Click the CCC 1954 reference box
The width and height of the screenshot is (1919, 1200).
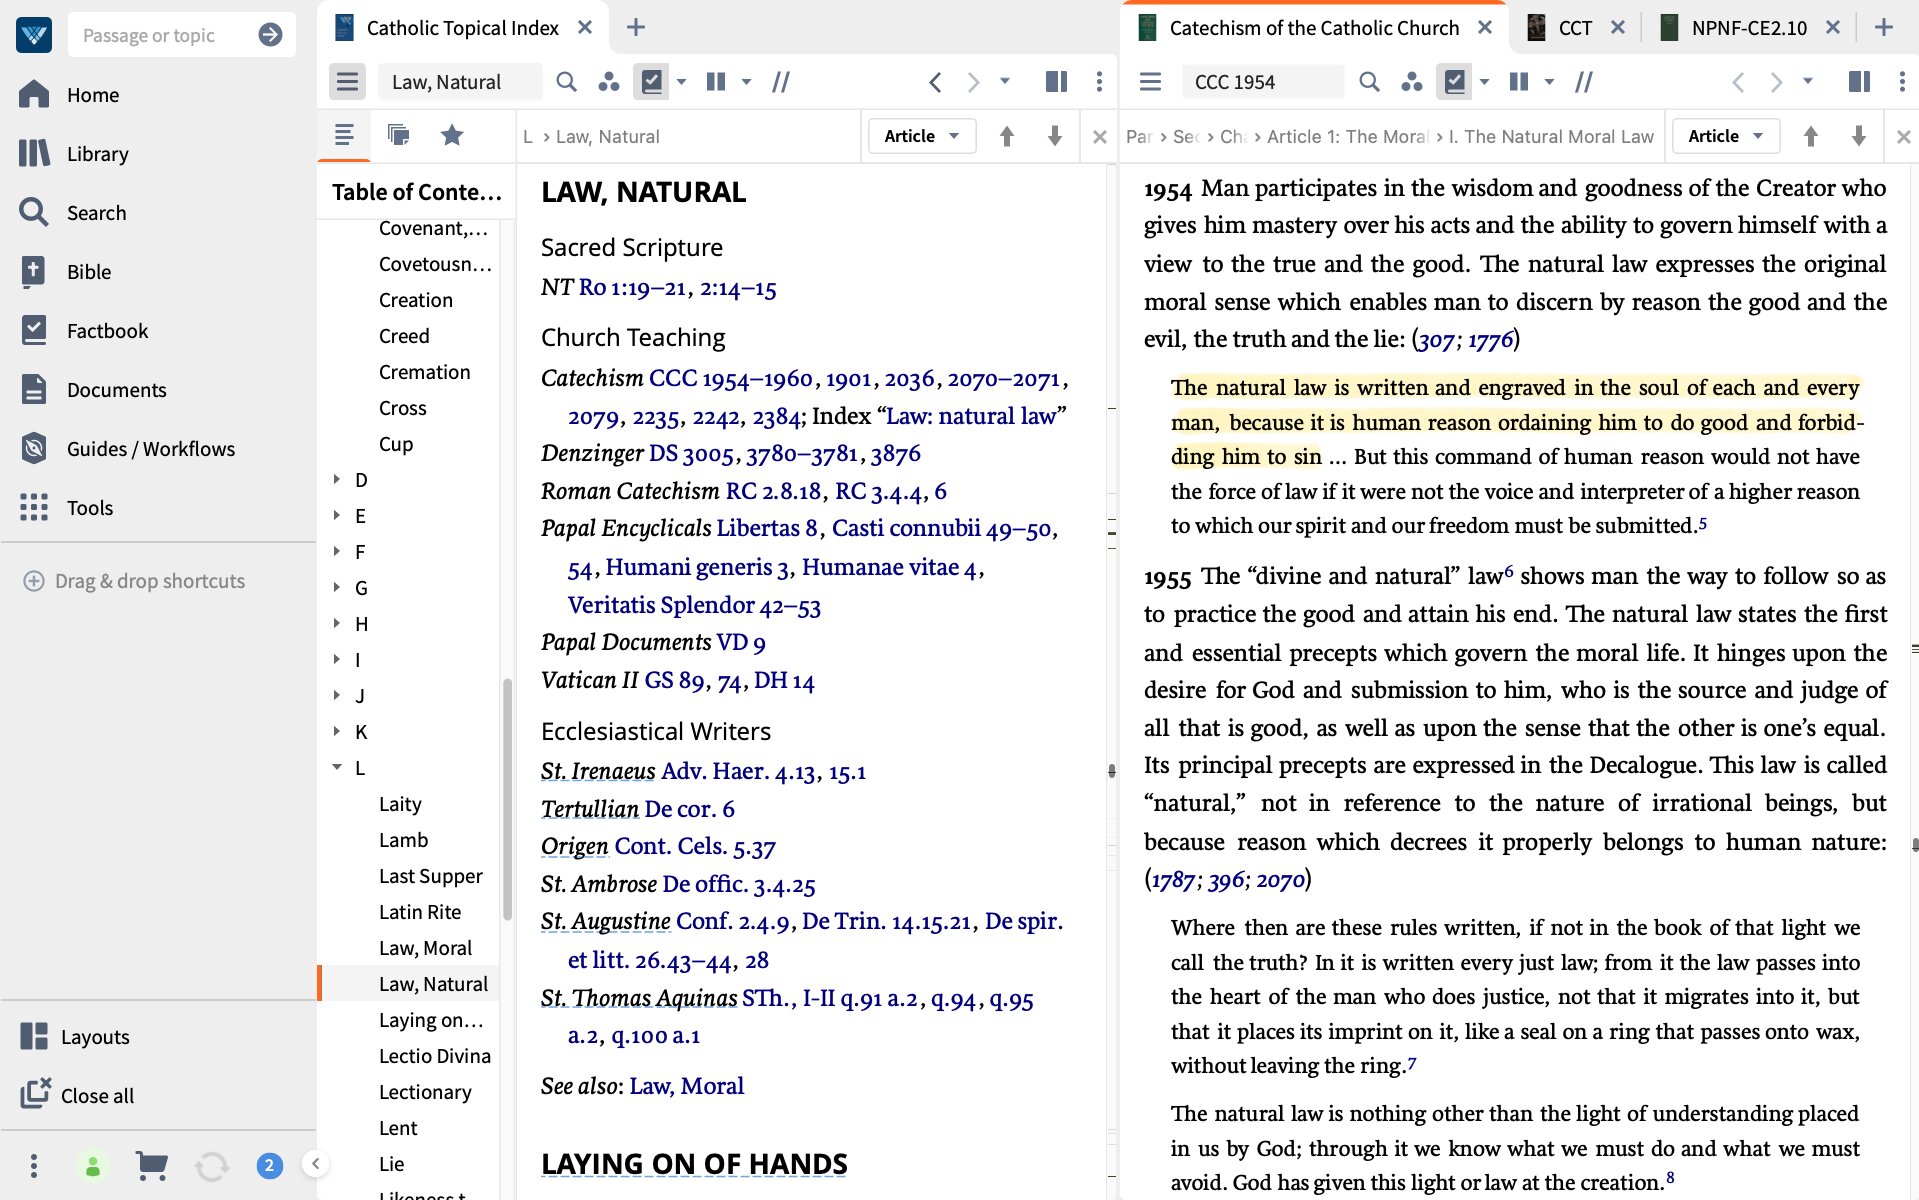coord(1262,82)
